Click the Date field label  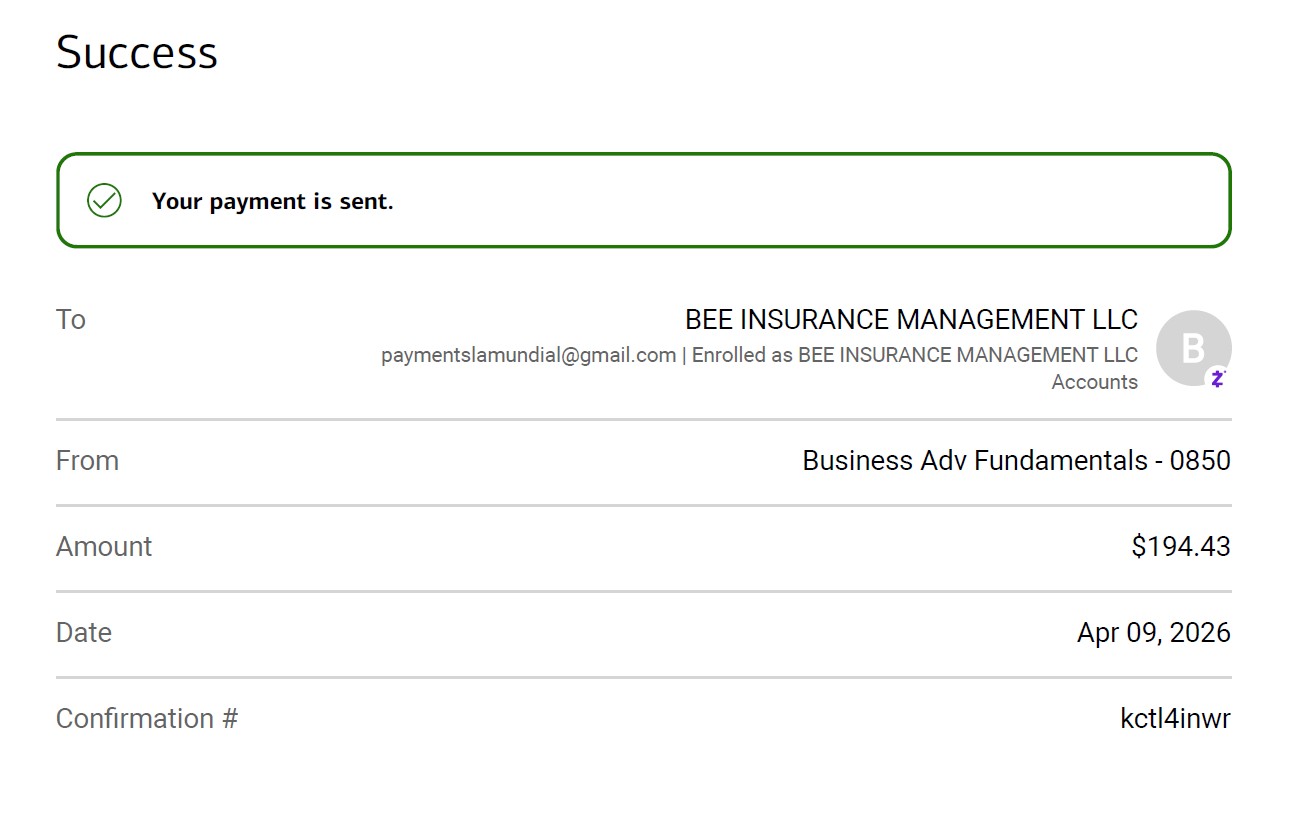(x=84, y=633)
